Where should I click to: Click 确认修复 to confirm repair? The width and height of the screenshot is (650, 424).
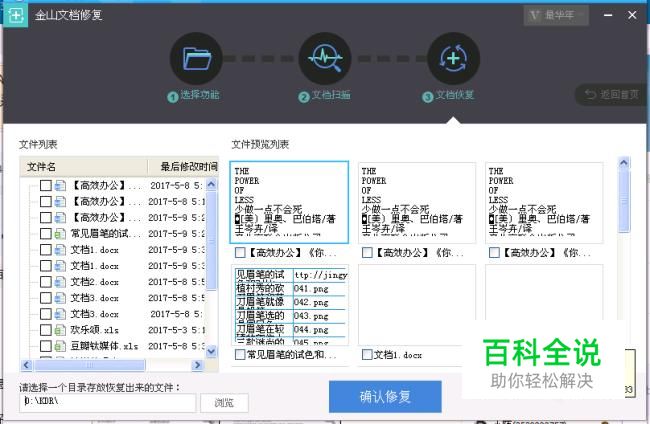tap(385, 397)
